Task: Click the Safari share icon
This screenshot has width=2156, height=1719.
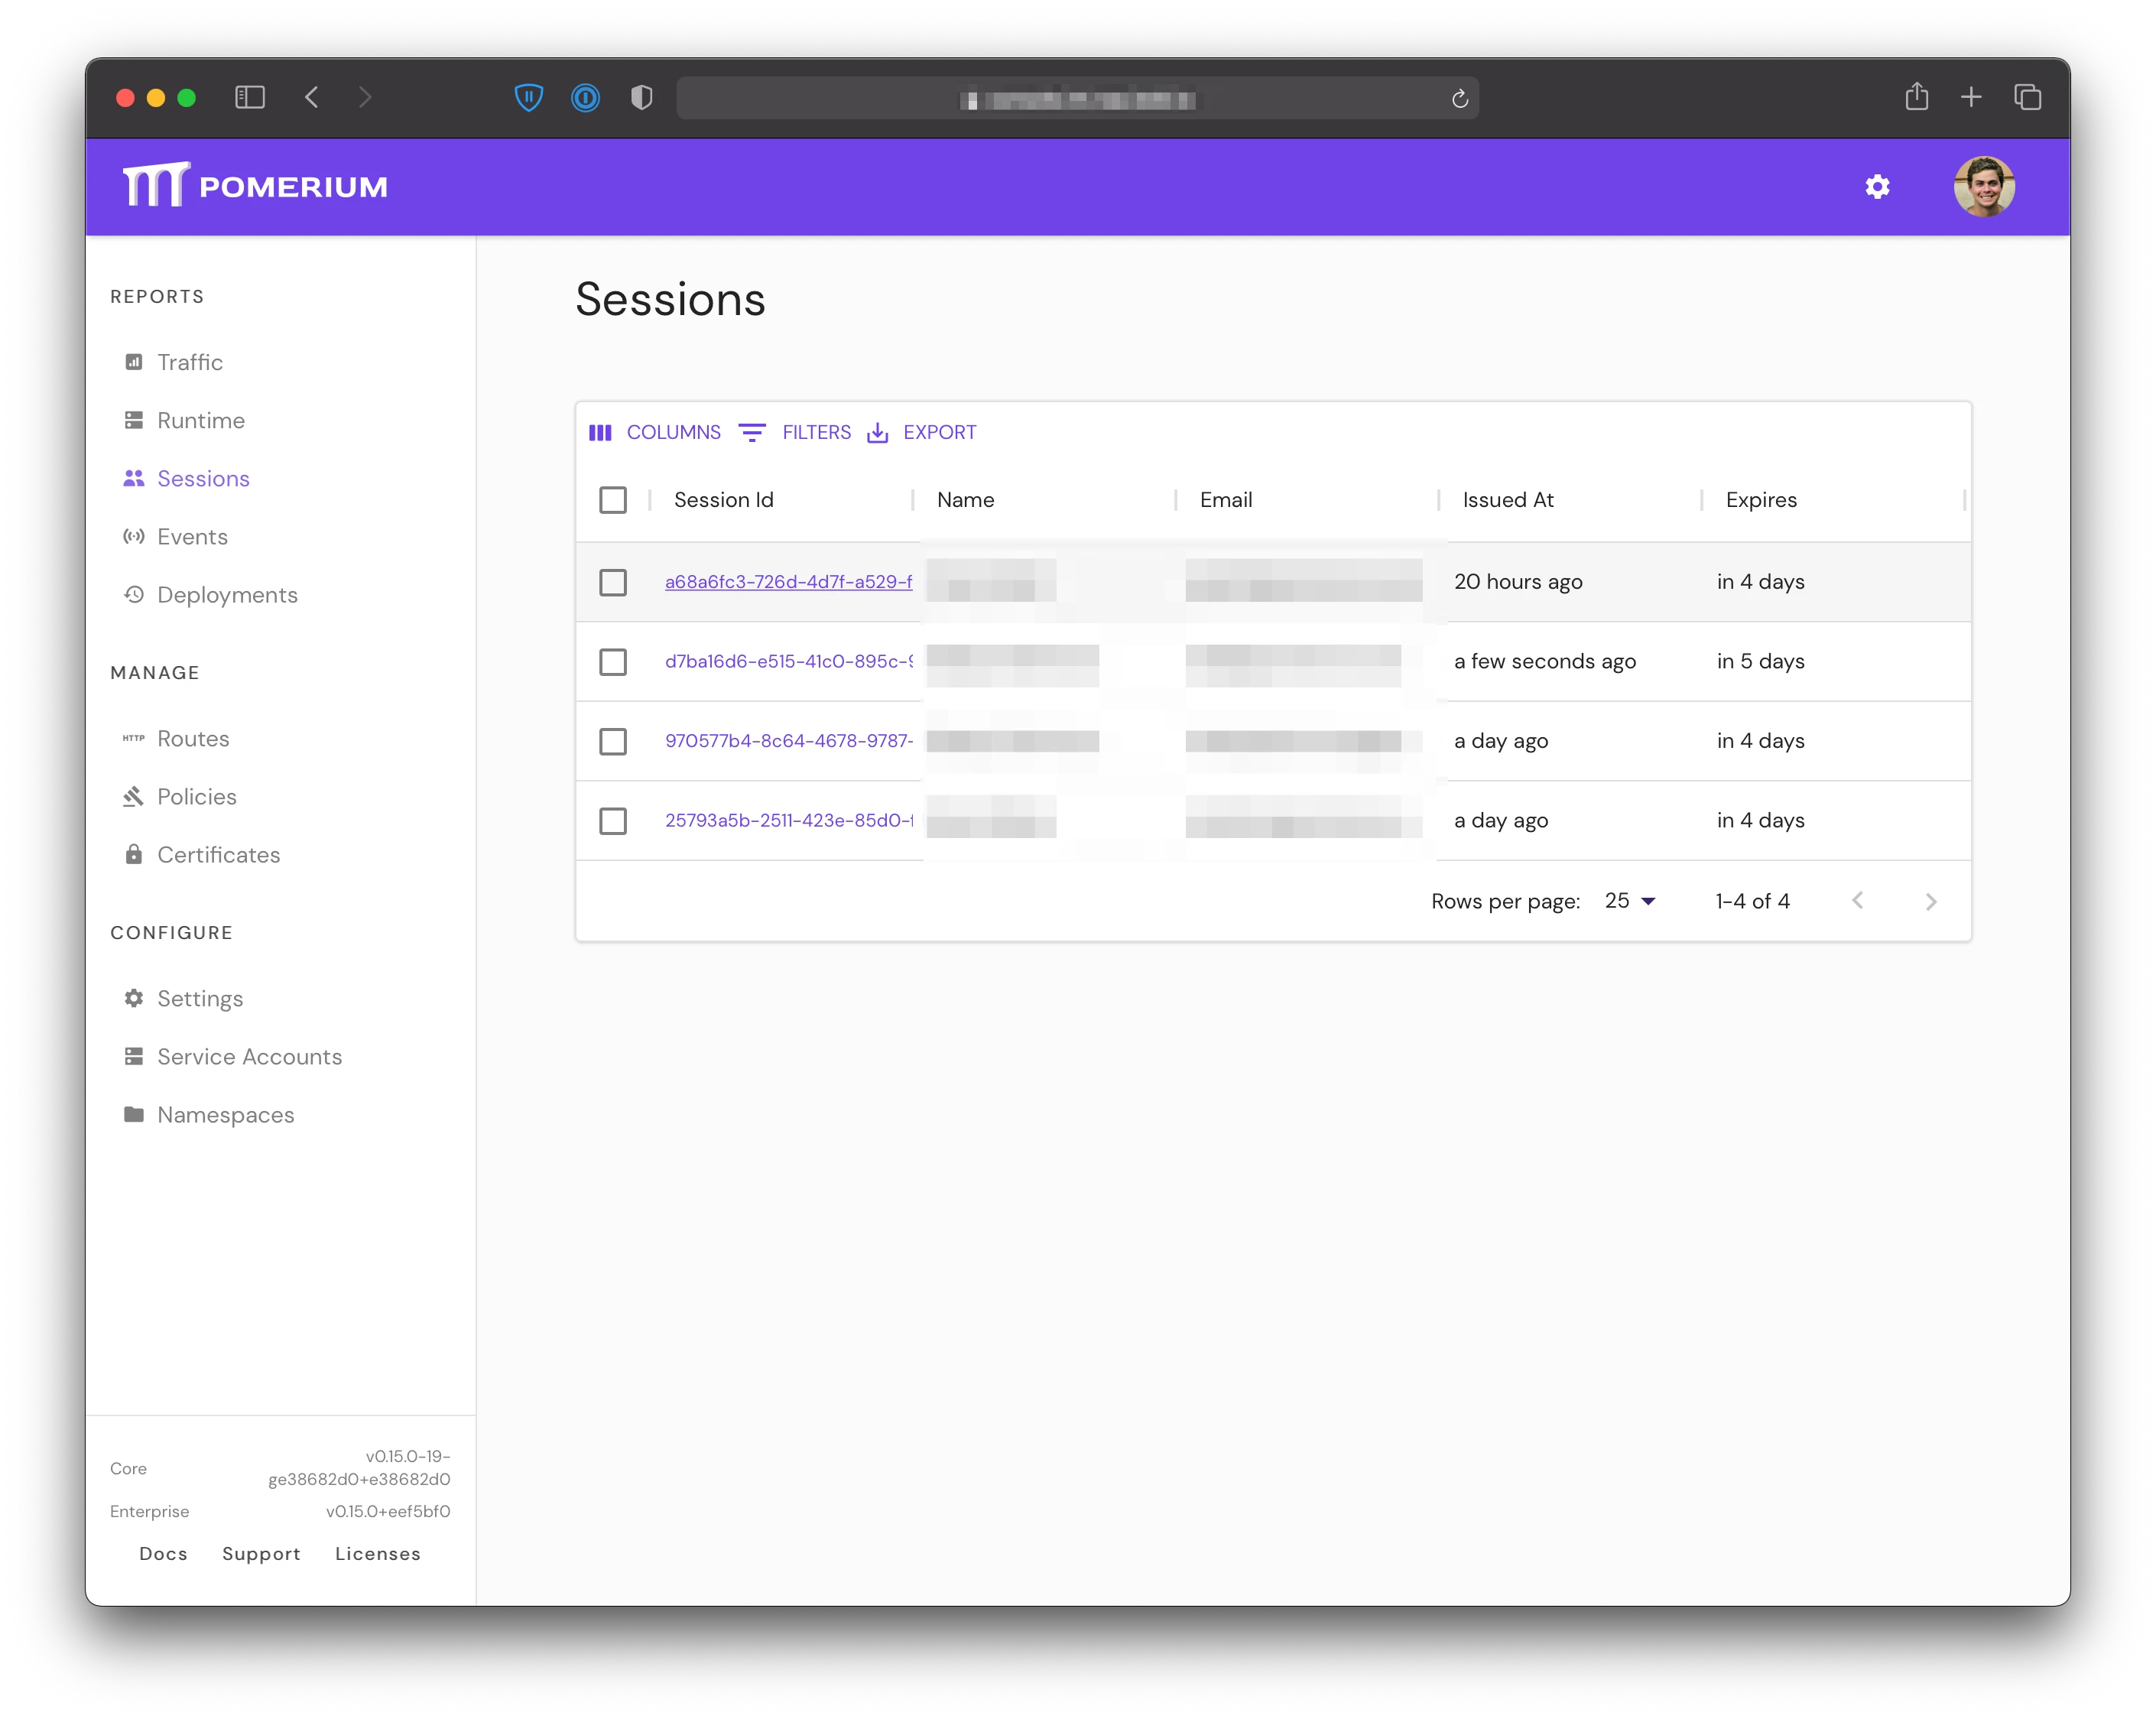Action: coord(1917,97)
